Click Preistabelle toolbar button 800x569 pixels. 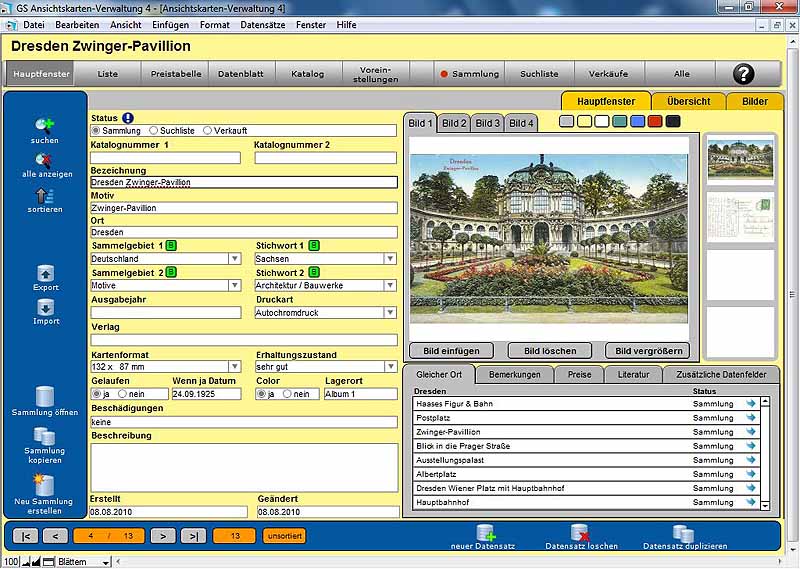(x=176, y=74)
